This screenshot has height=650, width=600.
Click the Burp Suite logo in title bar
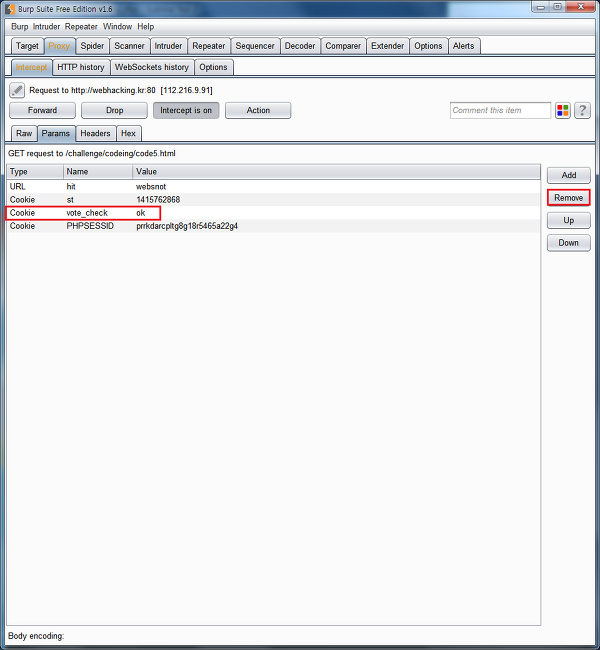[x=10, y=9]
